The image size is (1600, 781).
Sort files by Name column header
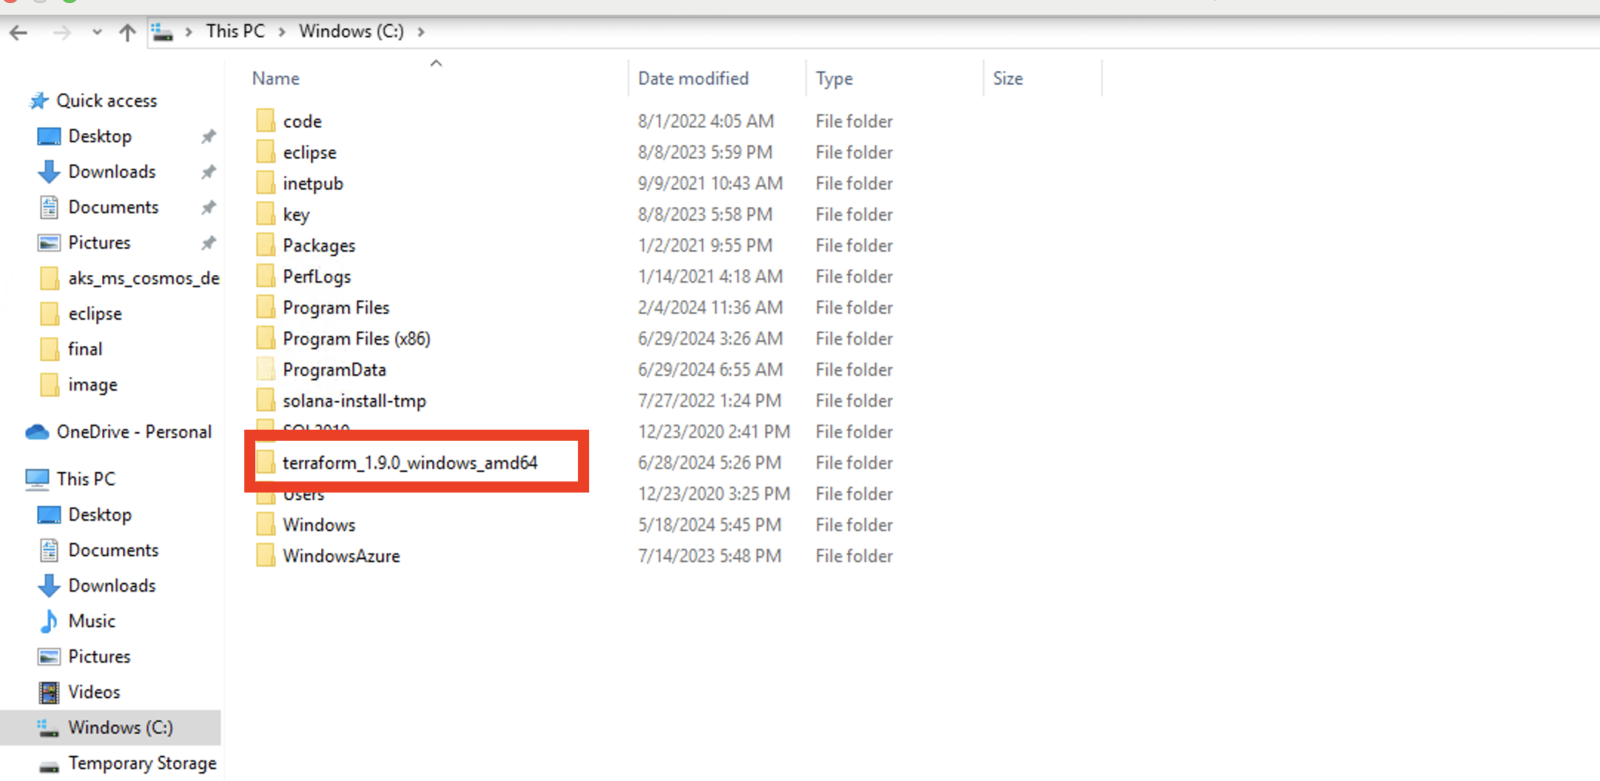[276, 78]
